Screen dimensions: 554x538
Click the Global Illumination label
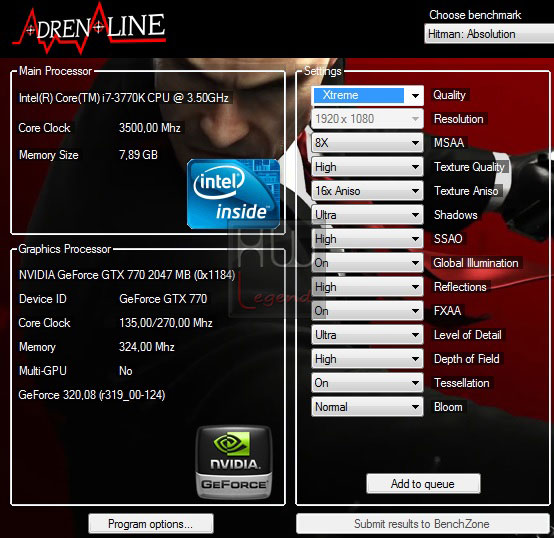click(476, 263)
